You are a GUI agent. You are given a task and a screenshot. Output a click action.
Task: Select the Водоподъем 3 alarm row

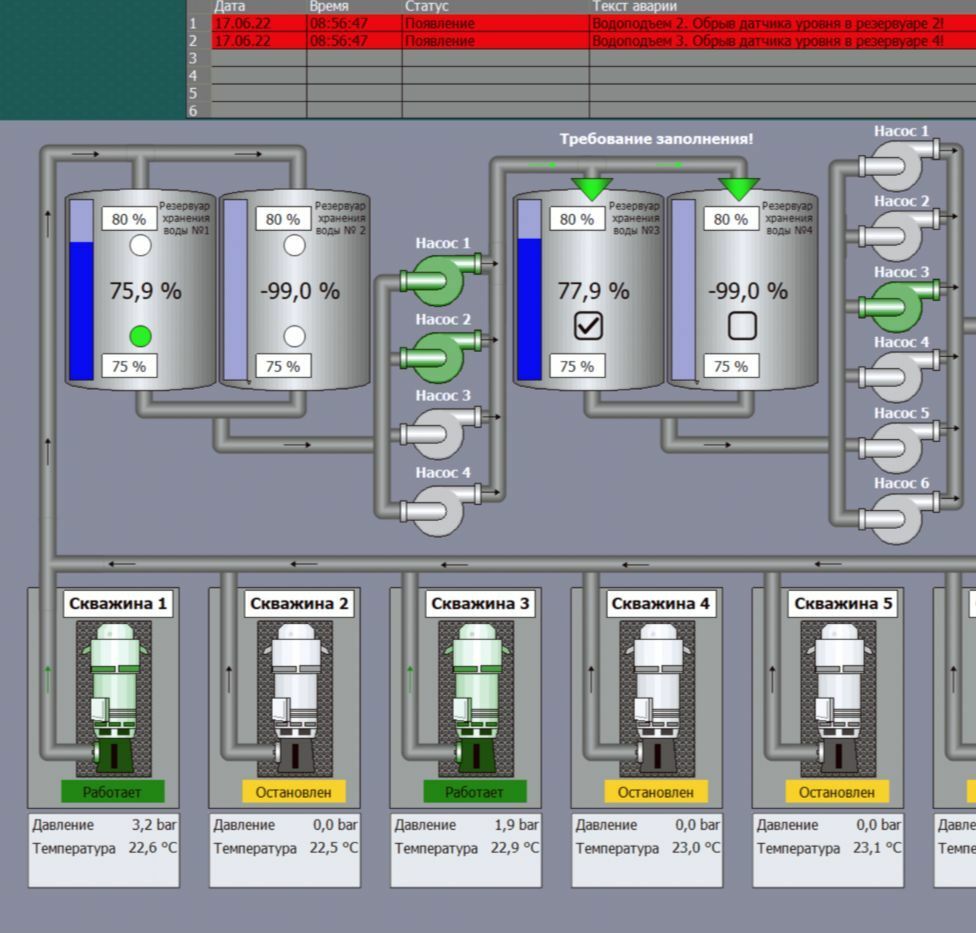click(581, 41)
